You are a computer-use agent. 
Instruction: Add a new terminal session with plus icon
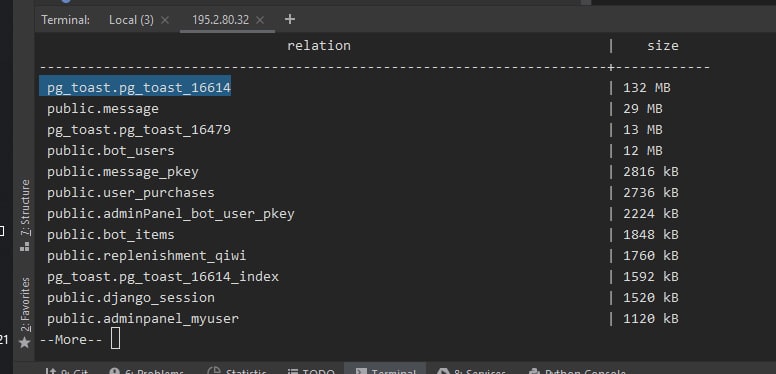pyautogui.click(x=290, y=19)
